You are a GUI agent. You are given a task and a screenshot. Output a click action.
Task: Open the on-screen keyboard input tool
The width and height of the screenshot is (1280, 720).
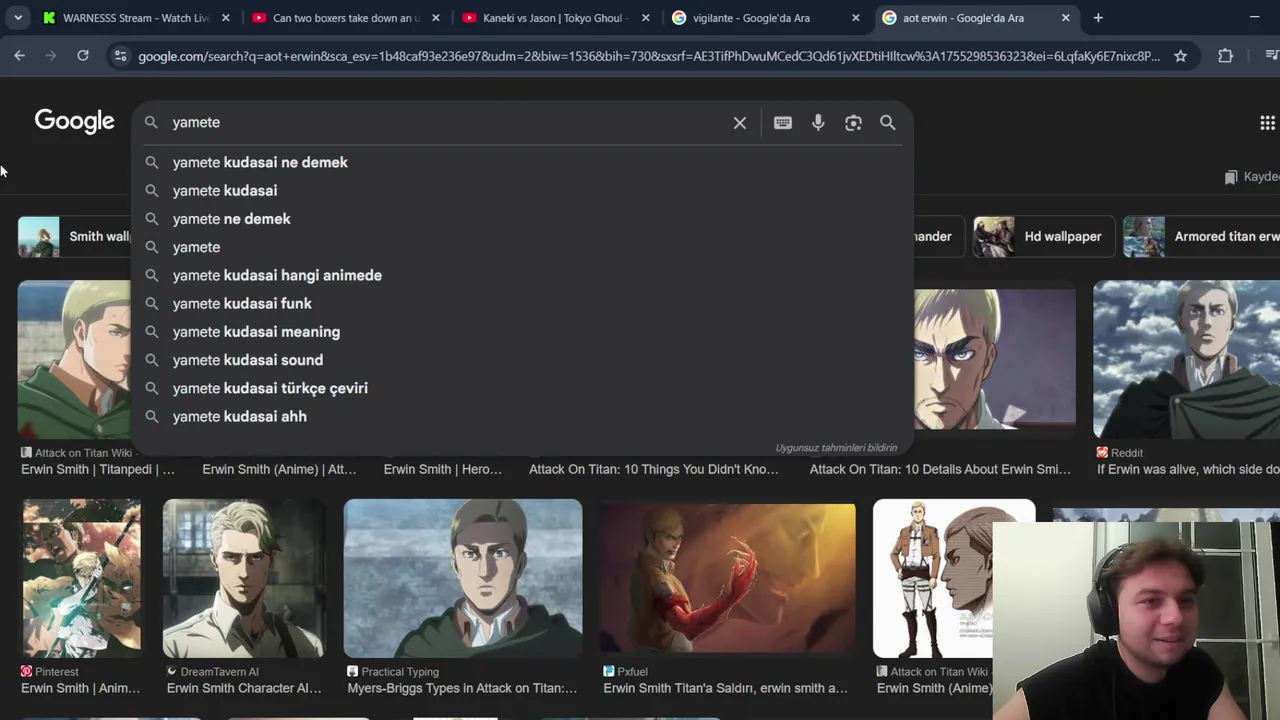click(x=783, y=122)
